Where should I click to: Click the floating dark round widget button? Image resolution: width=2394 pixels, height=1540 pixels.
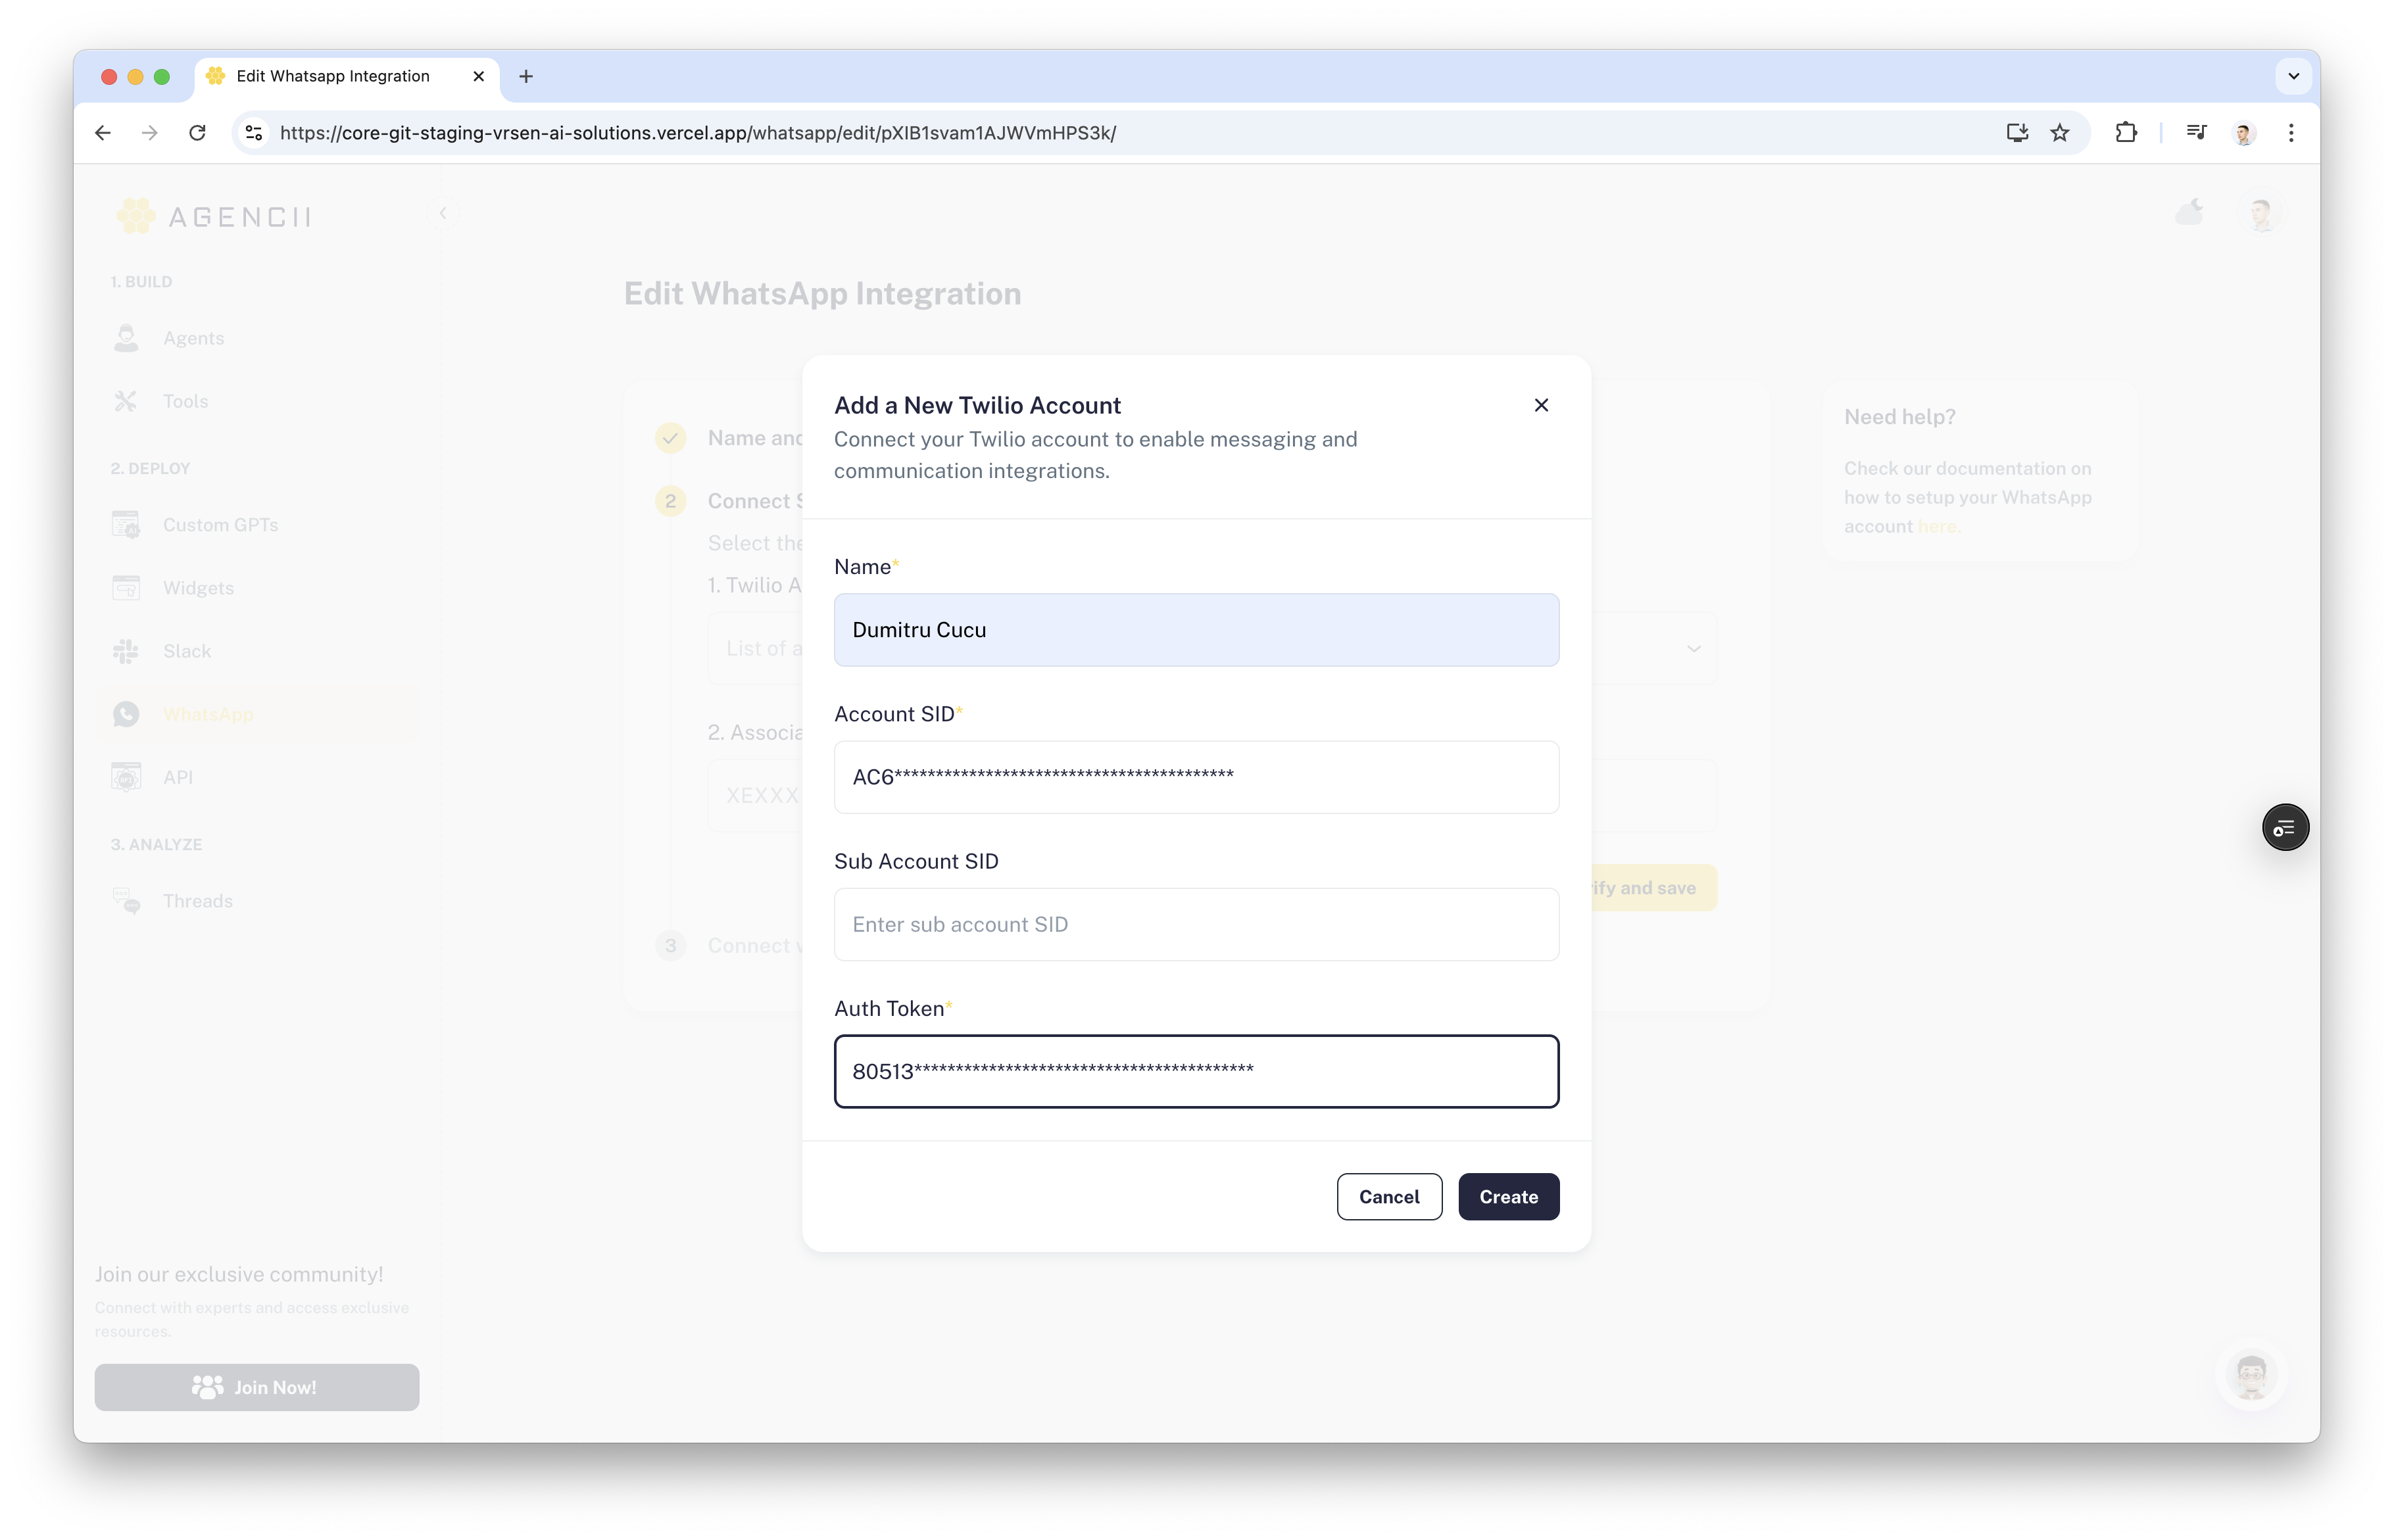[x=2285, y=828]
